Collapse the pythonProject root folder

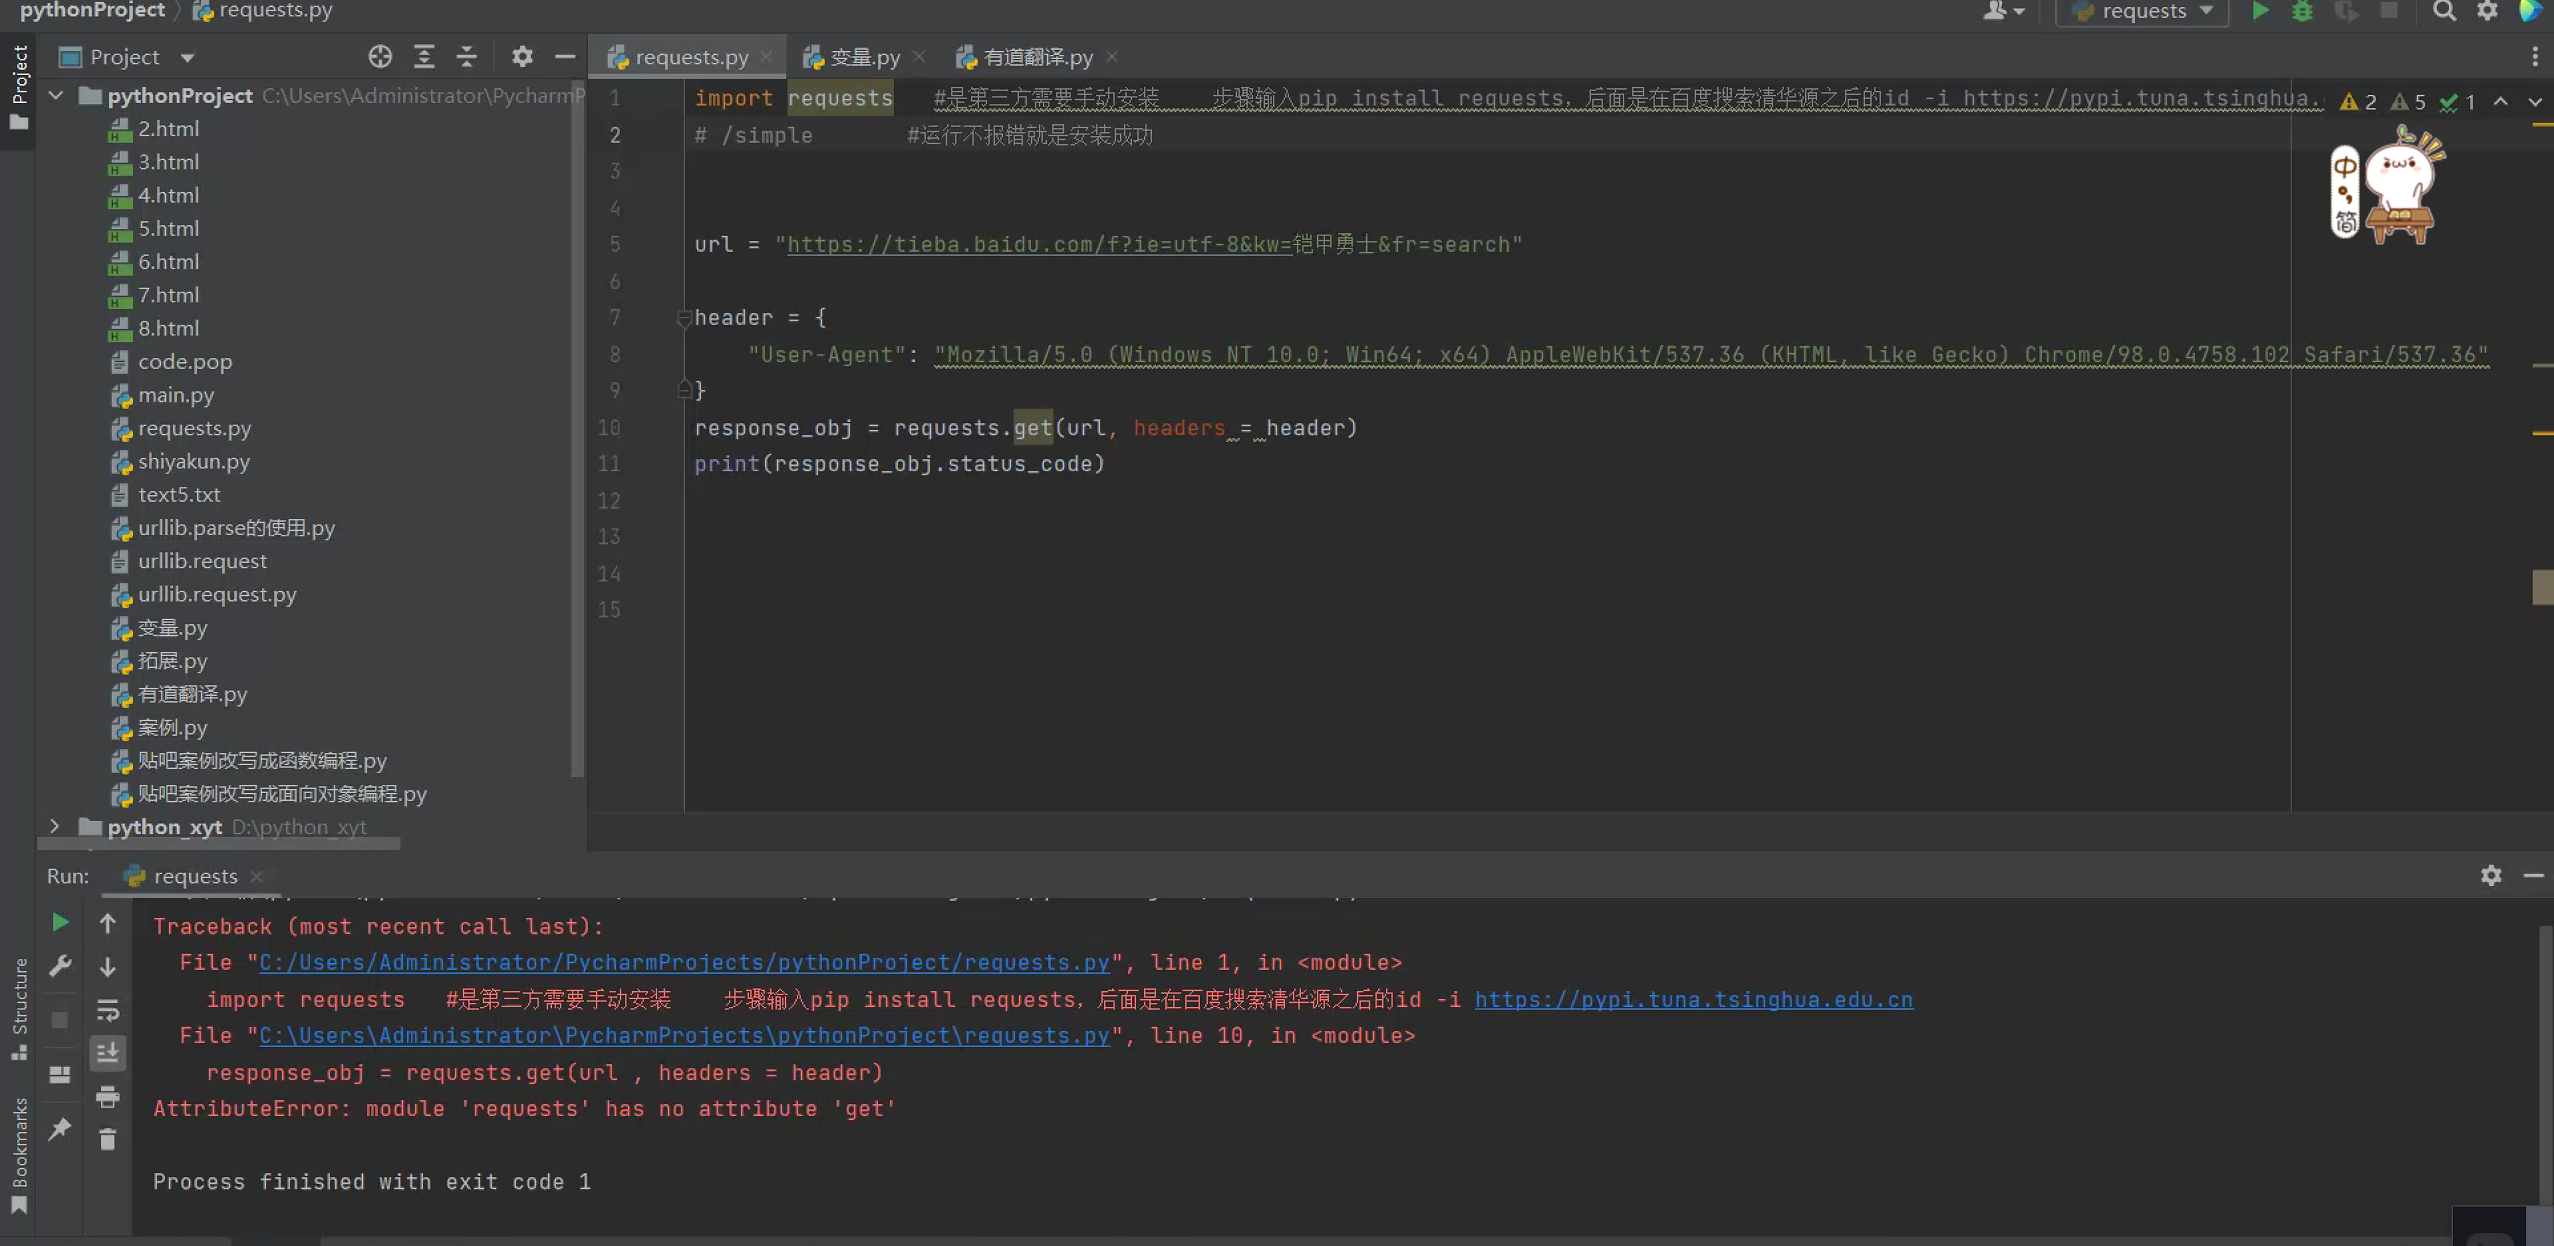[x=56, y=95]
